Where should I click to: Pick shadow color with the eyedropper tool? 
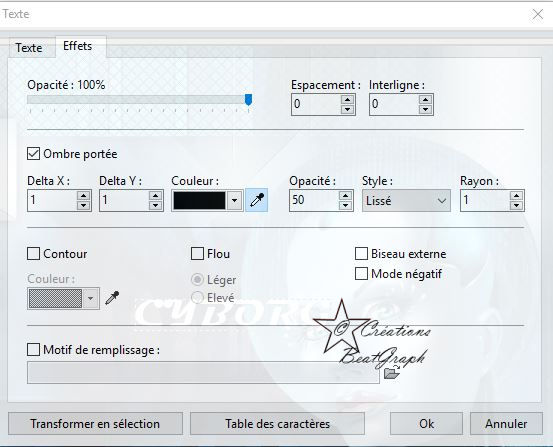(257, 200)
